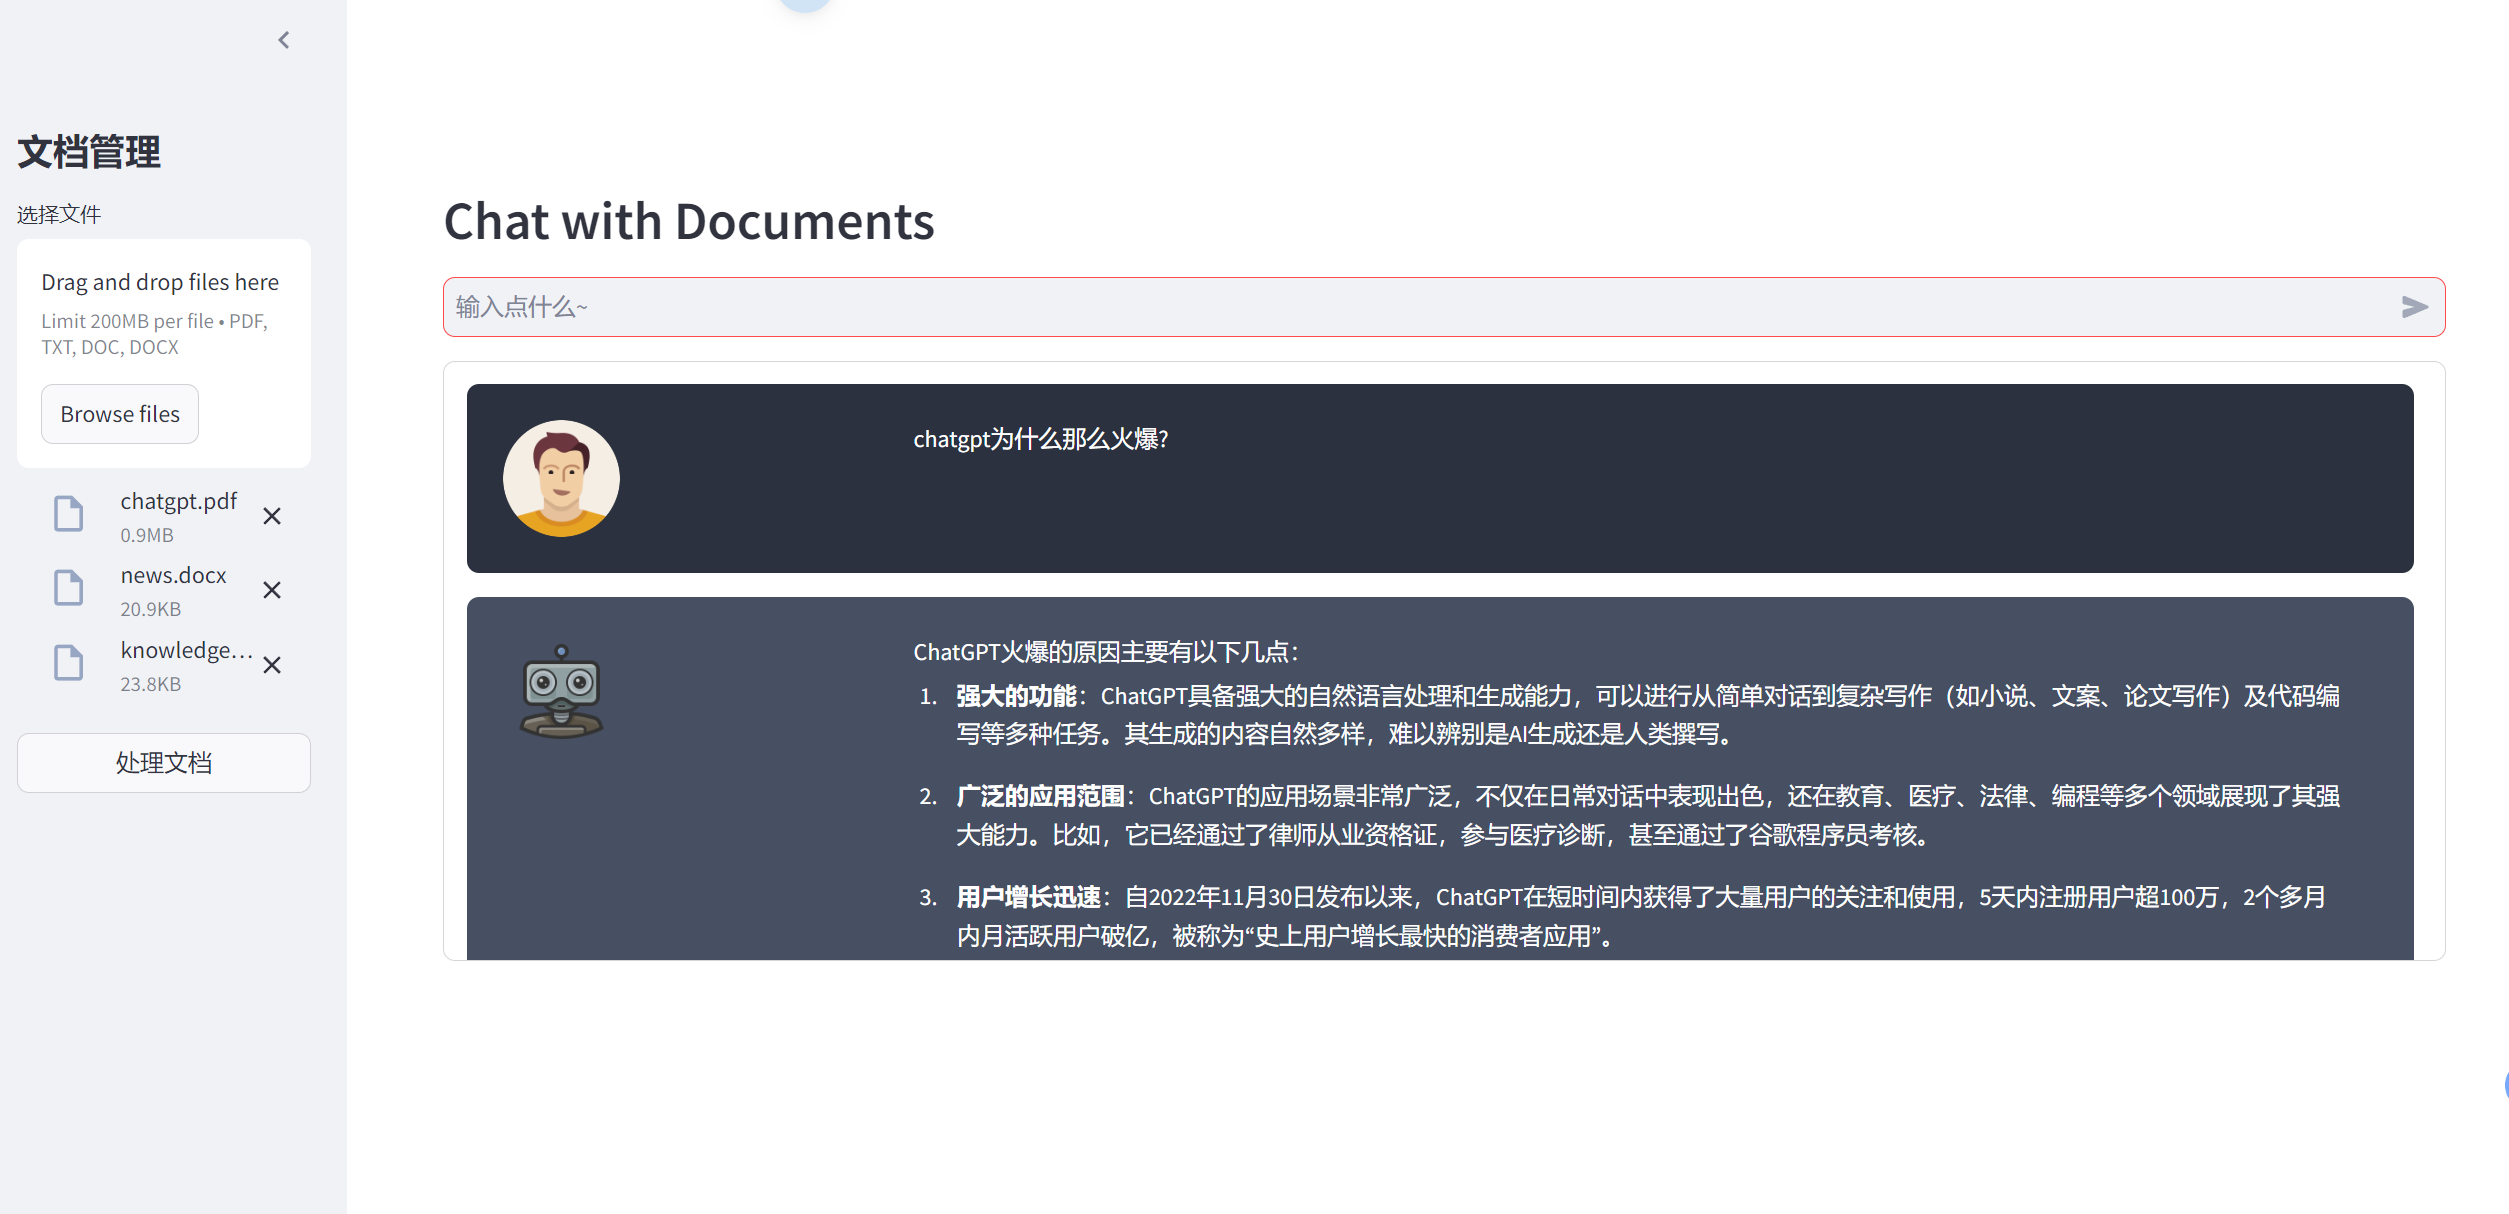This screenshot has height=1214, width=2509.
Task: Click the question text chatgpt为什么那么火爆?
Action: point(1041,439)
